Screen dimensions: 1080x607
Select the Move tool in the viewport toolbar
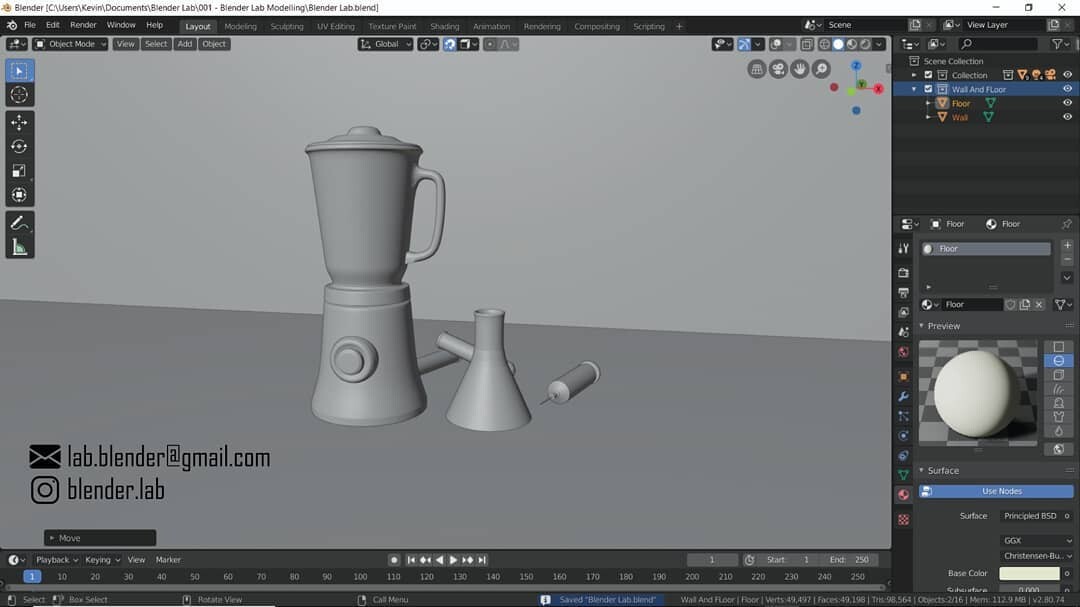(19, 120)
